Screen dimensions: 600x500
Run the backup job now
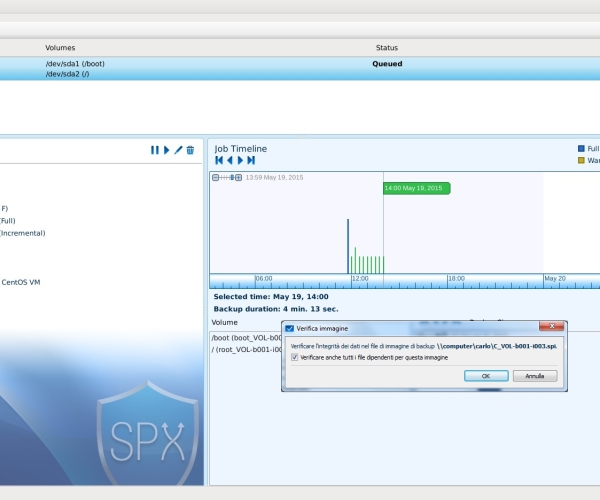166,150
